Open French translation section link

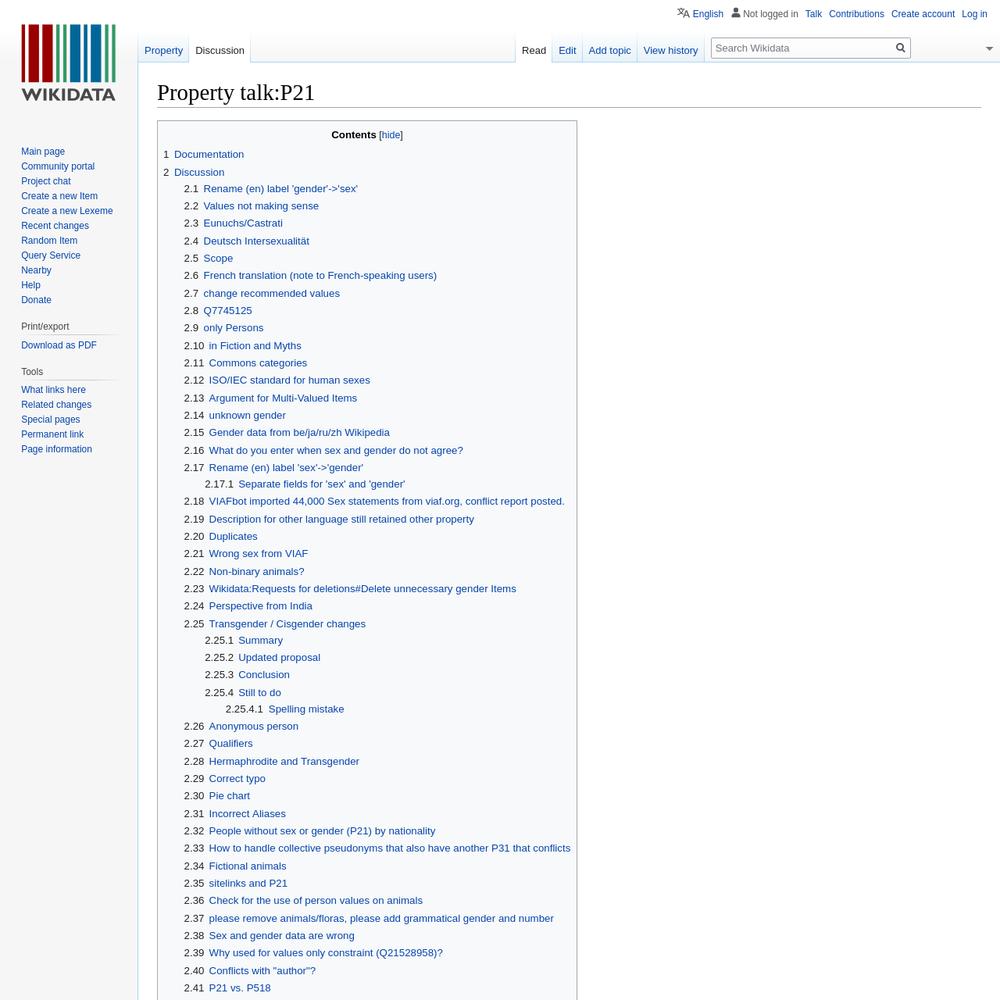pyautogui.click(x=320, y=276)
